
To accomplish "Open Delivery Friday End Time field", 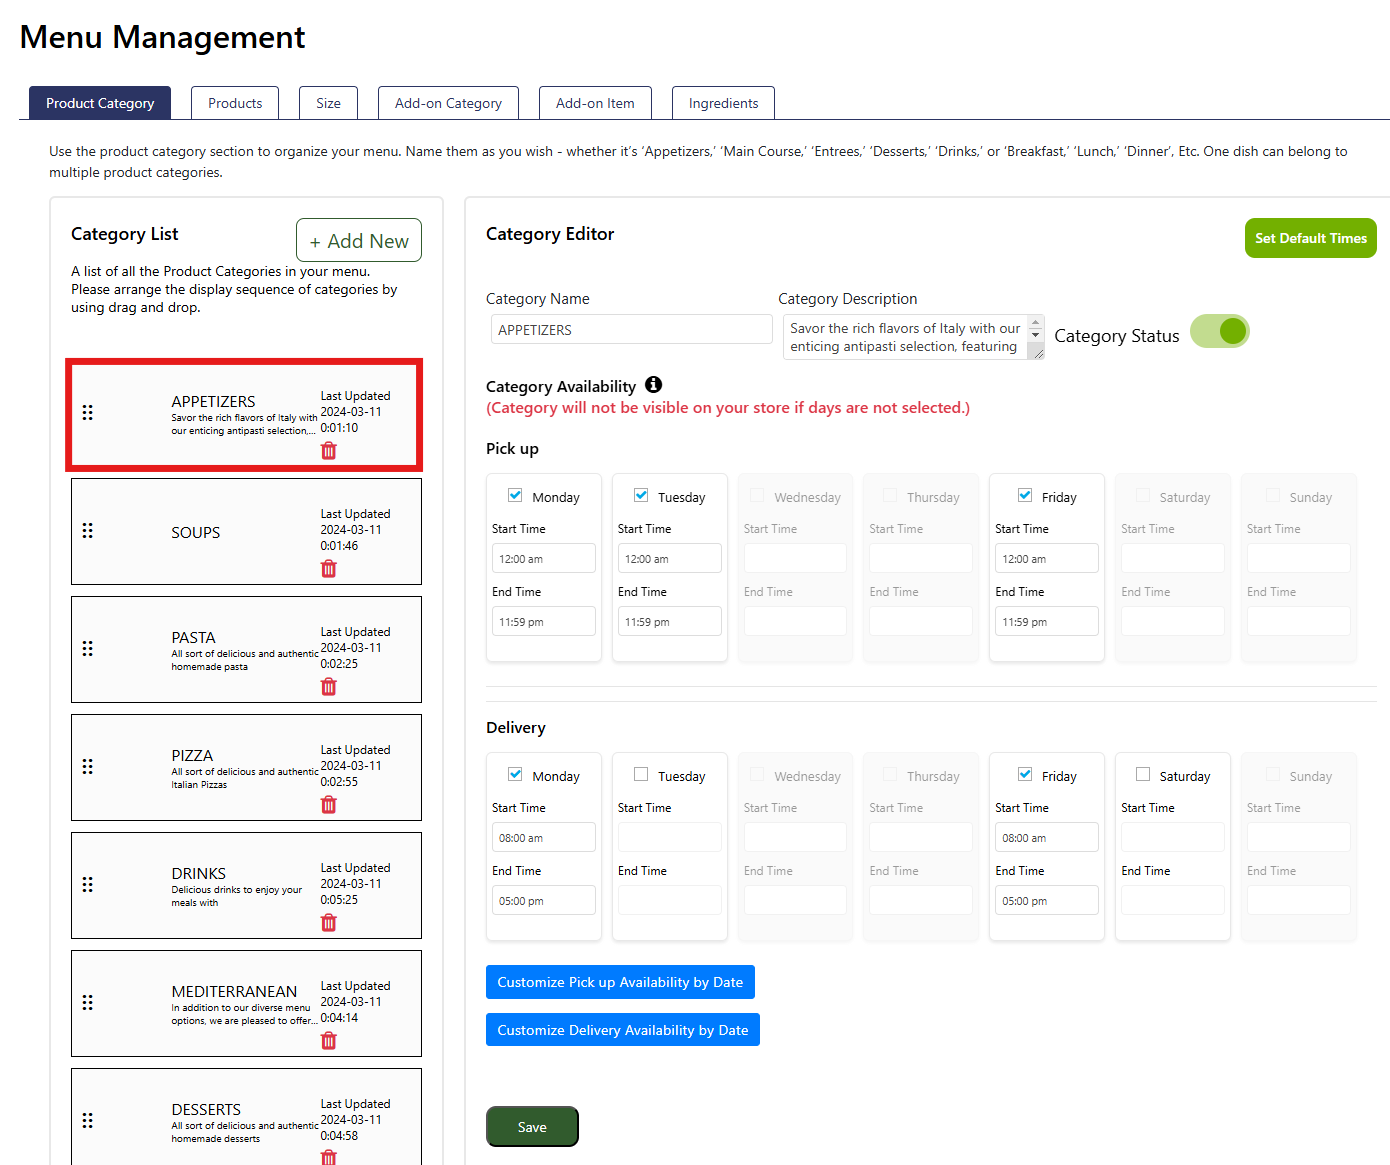I will point(1046,901).
